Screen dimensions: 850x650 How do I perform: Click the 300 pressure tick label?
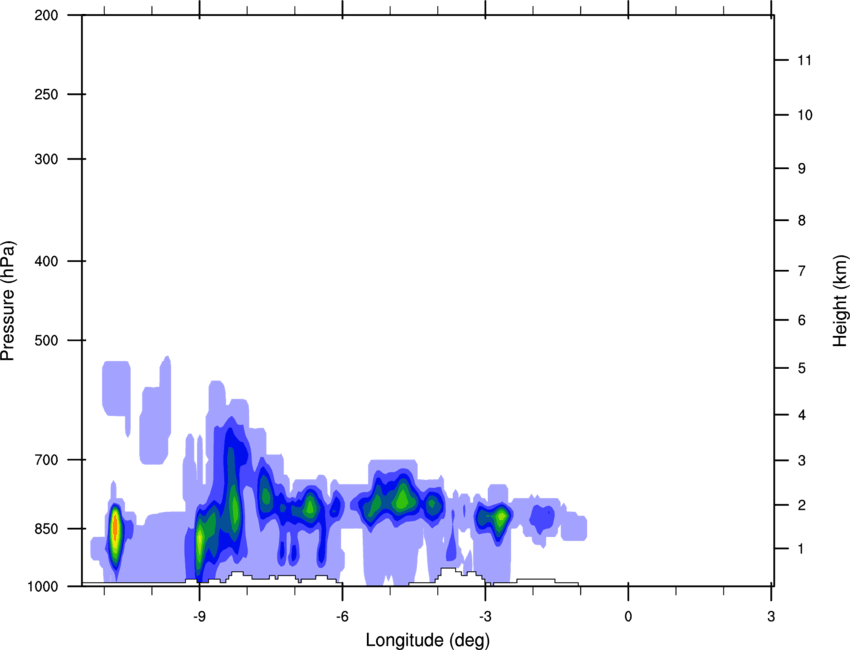point(46,159)
